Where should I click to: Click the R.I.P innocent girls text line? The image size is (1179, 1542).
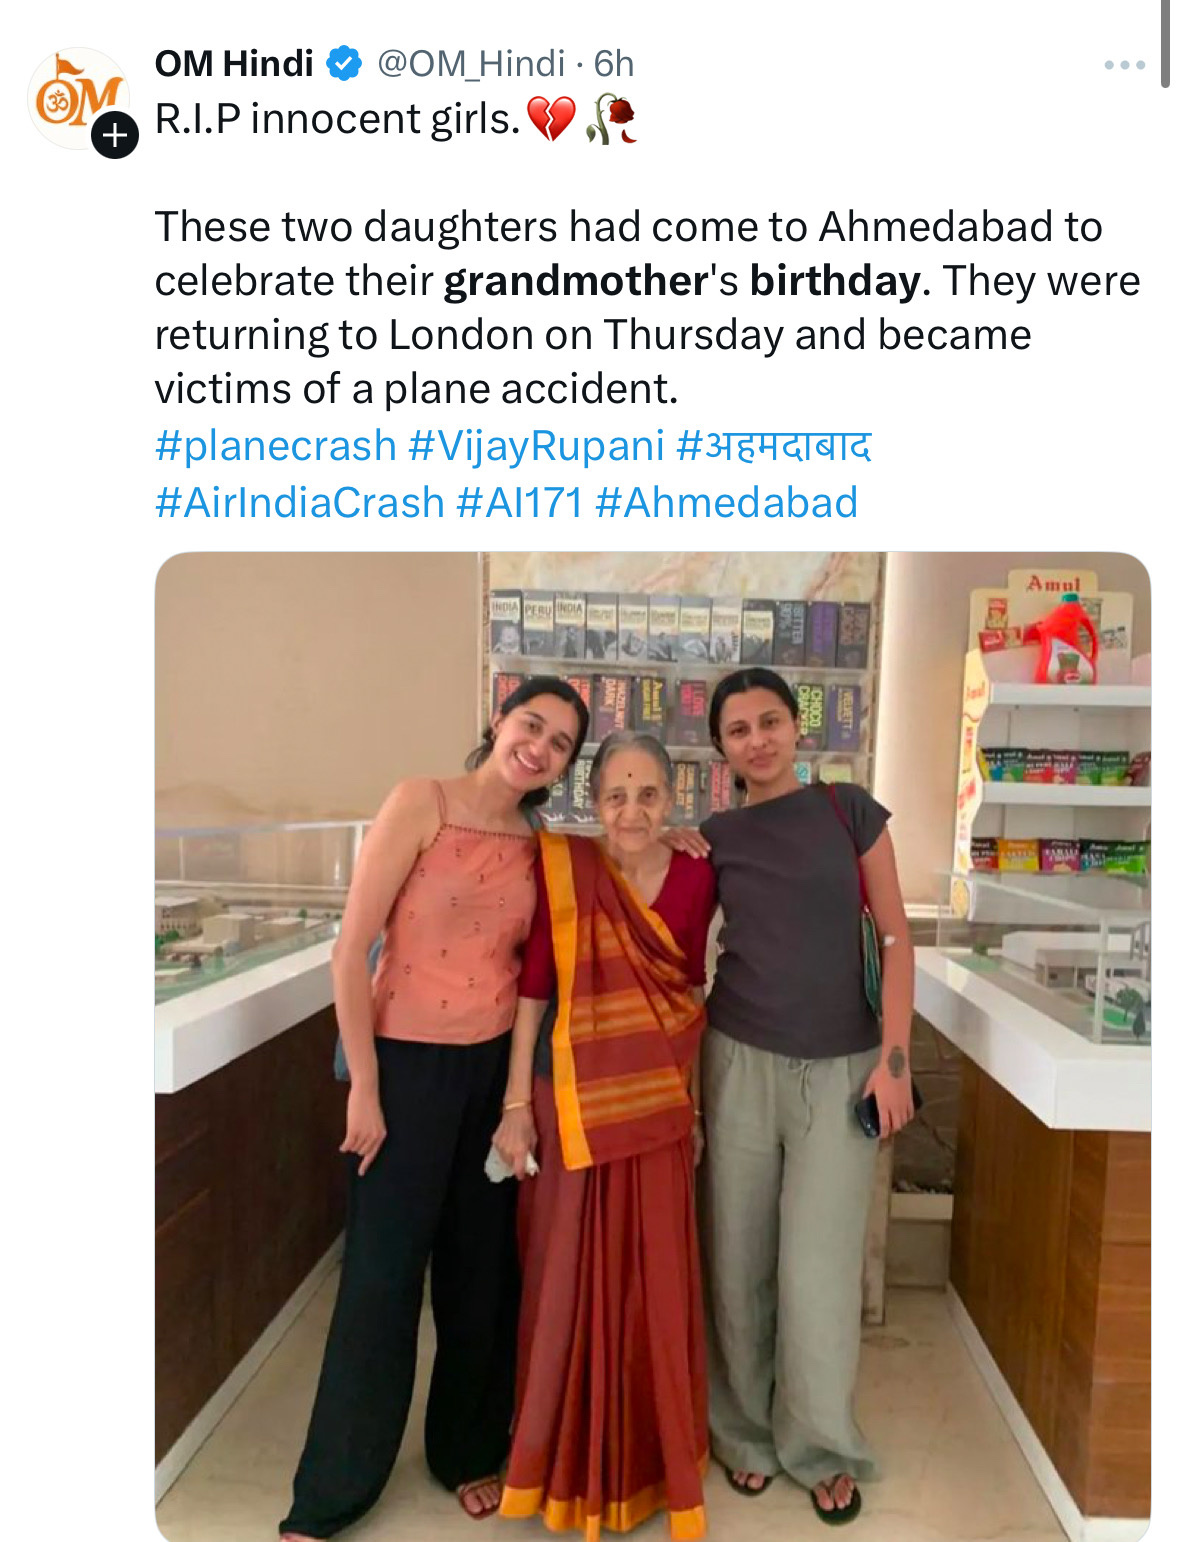coord(338,119)
